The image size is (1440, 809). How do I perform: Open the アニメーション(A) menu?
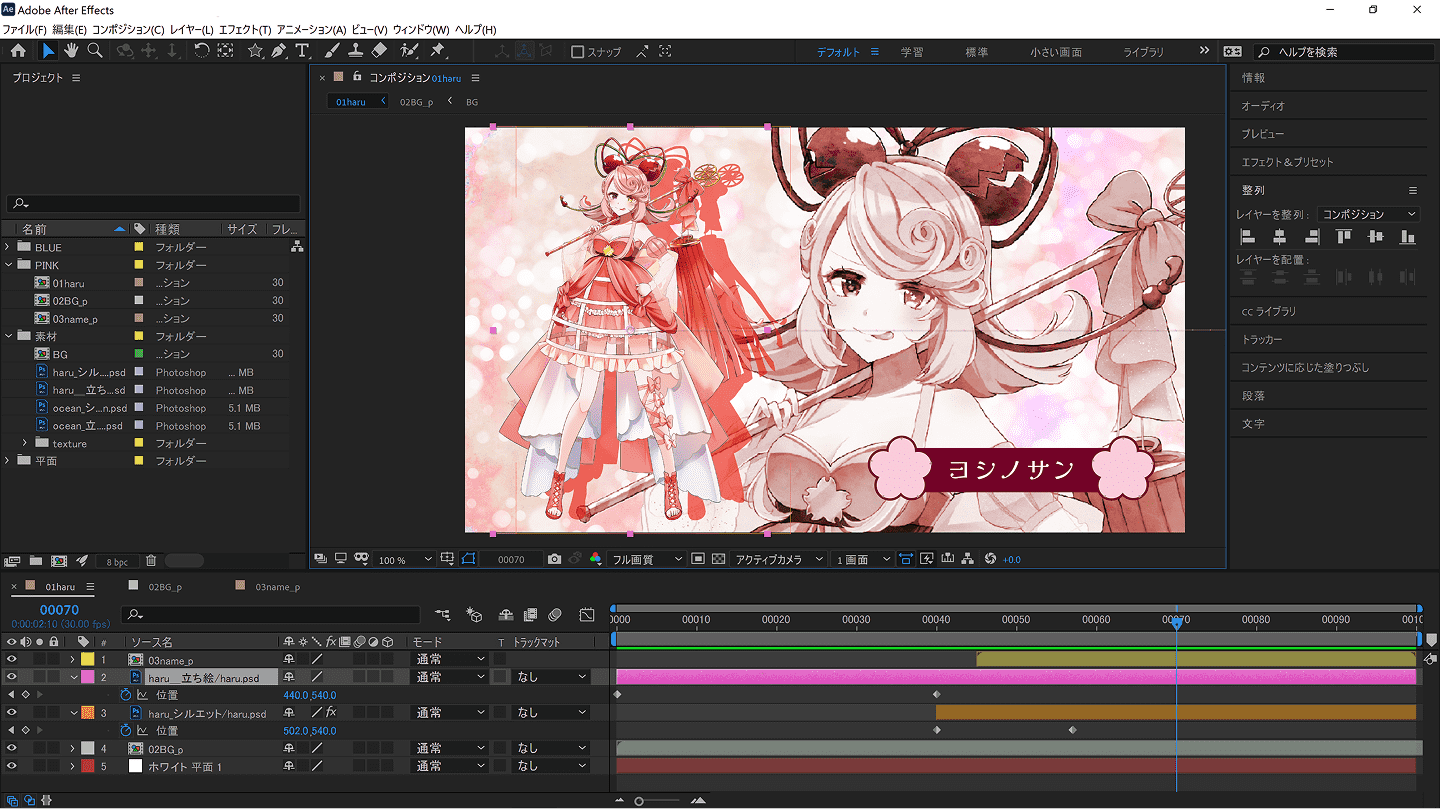coord(311,30)
